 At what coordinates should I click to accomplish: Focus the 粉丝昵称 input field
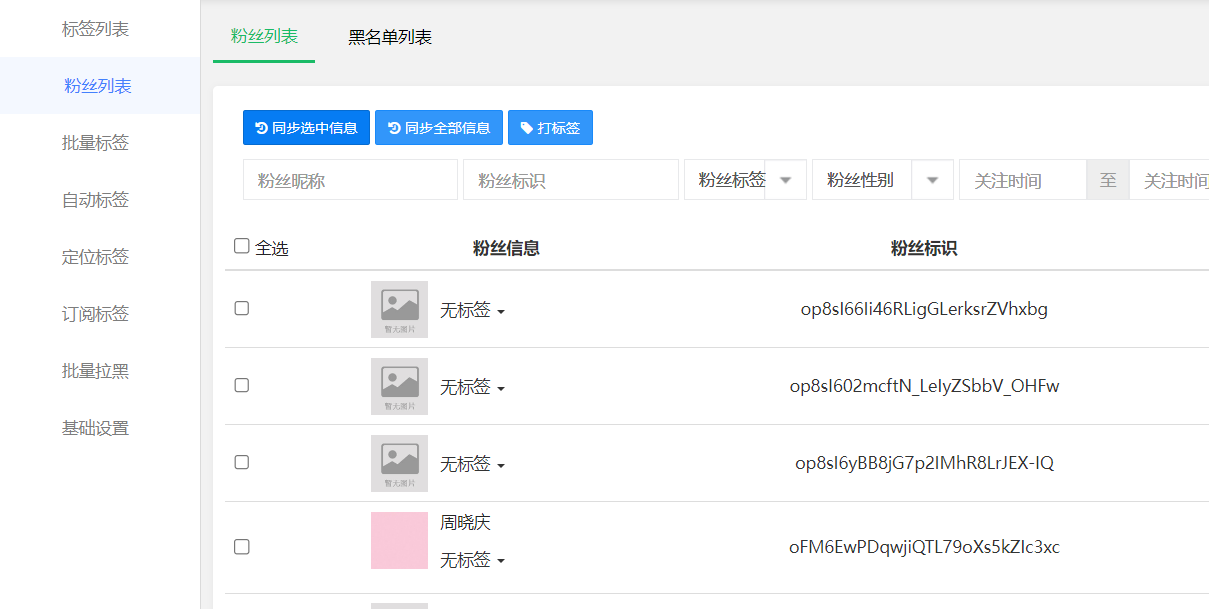(350, 180)
